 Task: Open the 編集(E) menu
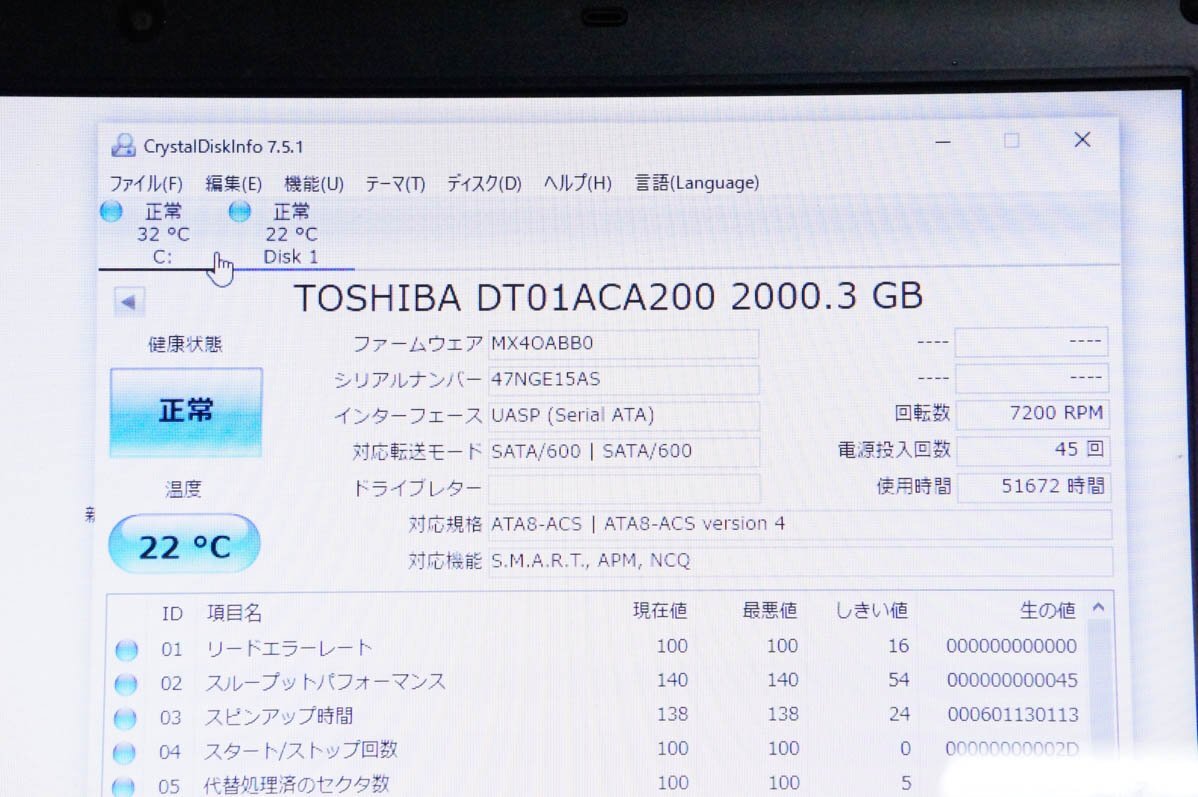[x=234, y=183]
